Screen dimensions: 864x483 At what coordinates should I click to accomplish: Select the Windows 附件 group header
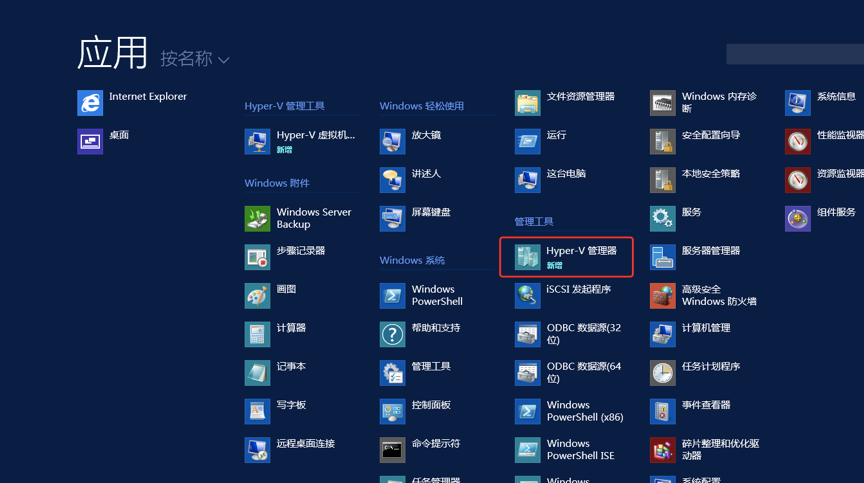tap(277, 183)
